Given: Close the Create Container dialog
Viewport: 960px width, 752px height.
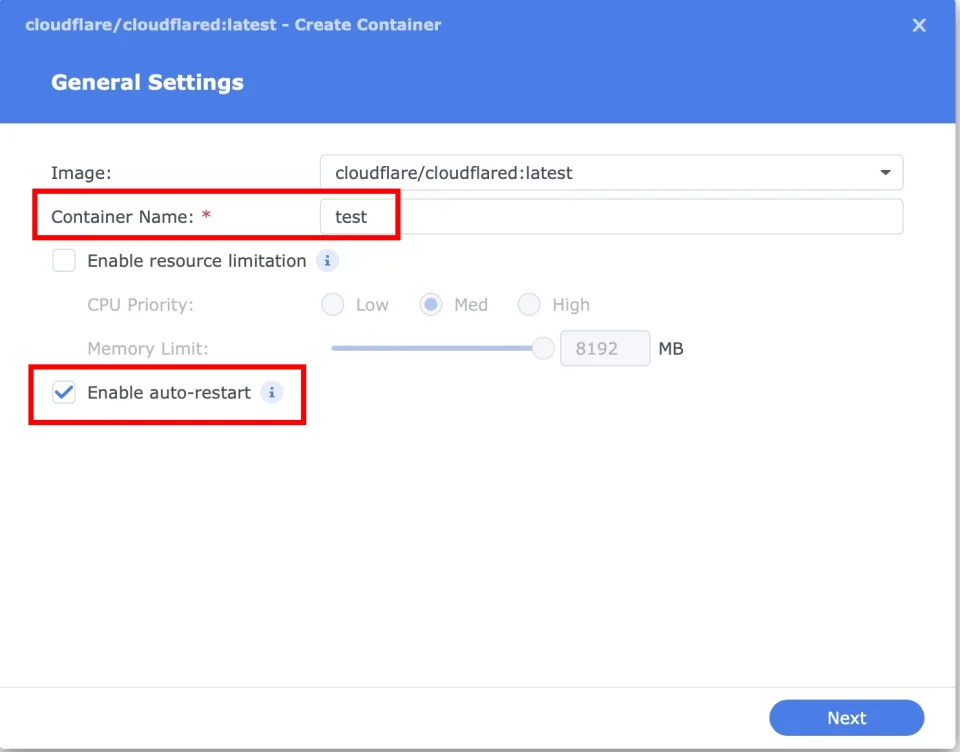Looking at the screenshot, I should pos(918,25).
